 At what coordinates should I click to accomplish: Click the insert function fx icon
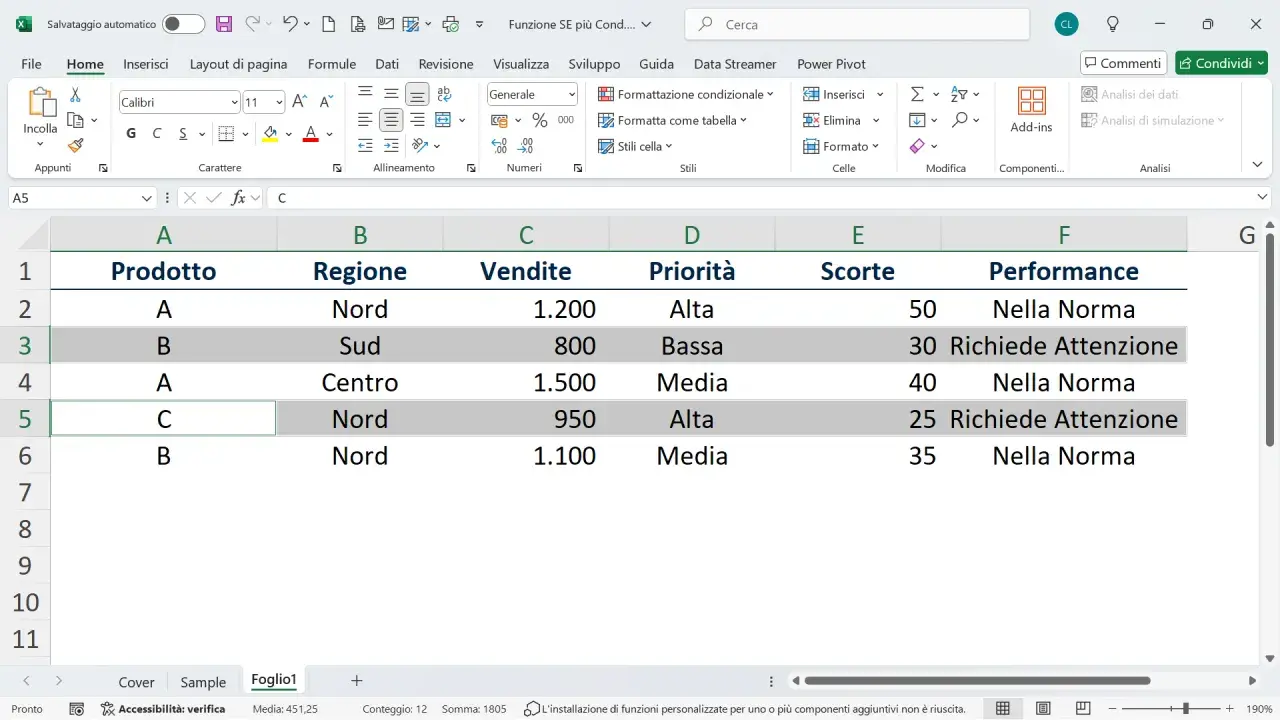(238, 198)
